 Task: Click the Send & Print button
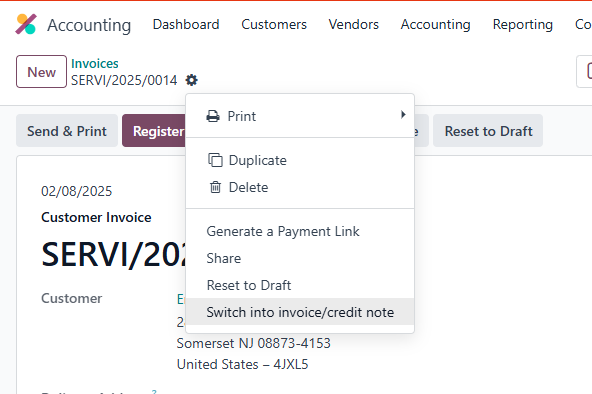click(x=67, y=131)
